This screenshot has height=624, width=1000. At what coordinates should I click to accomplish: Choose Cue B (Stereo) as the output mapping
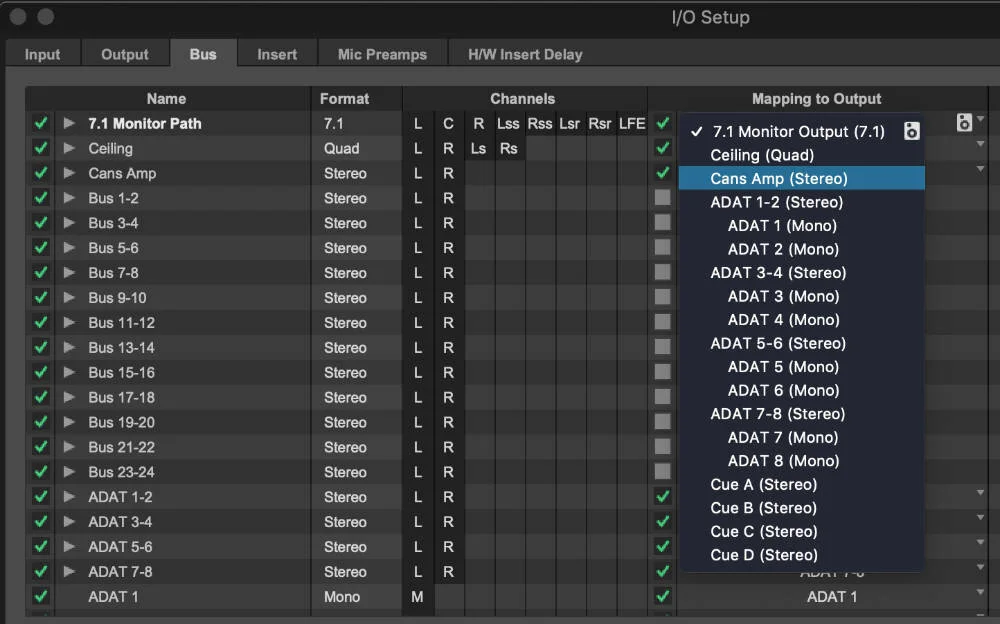point(763,508)
